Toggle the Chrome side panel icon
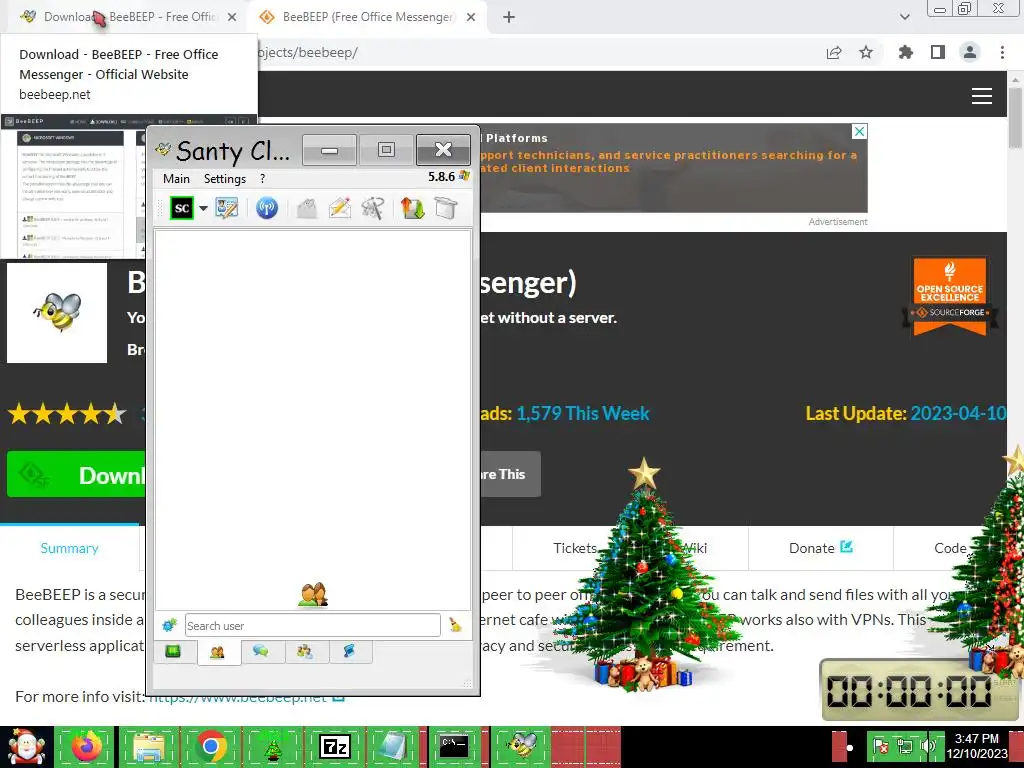The width and height of the screenshot is (1024, 768). [x=938, y=52]
